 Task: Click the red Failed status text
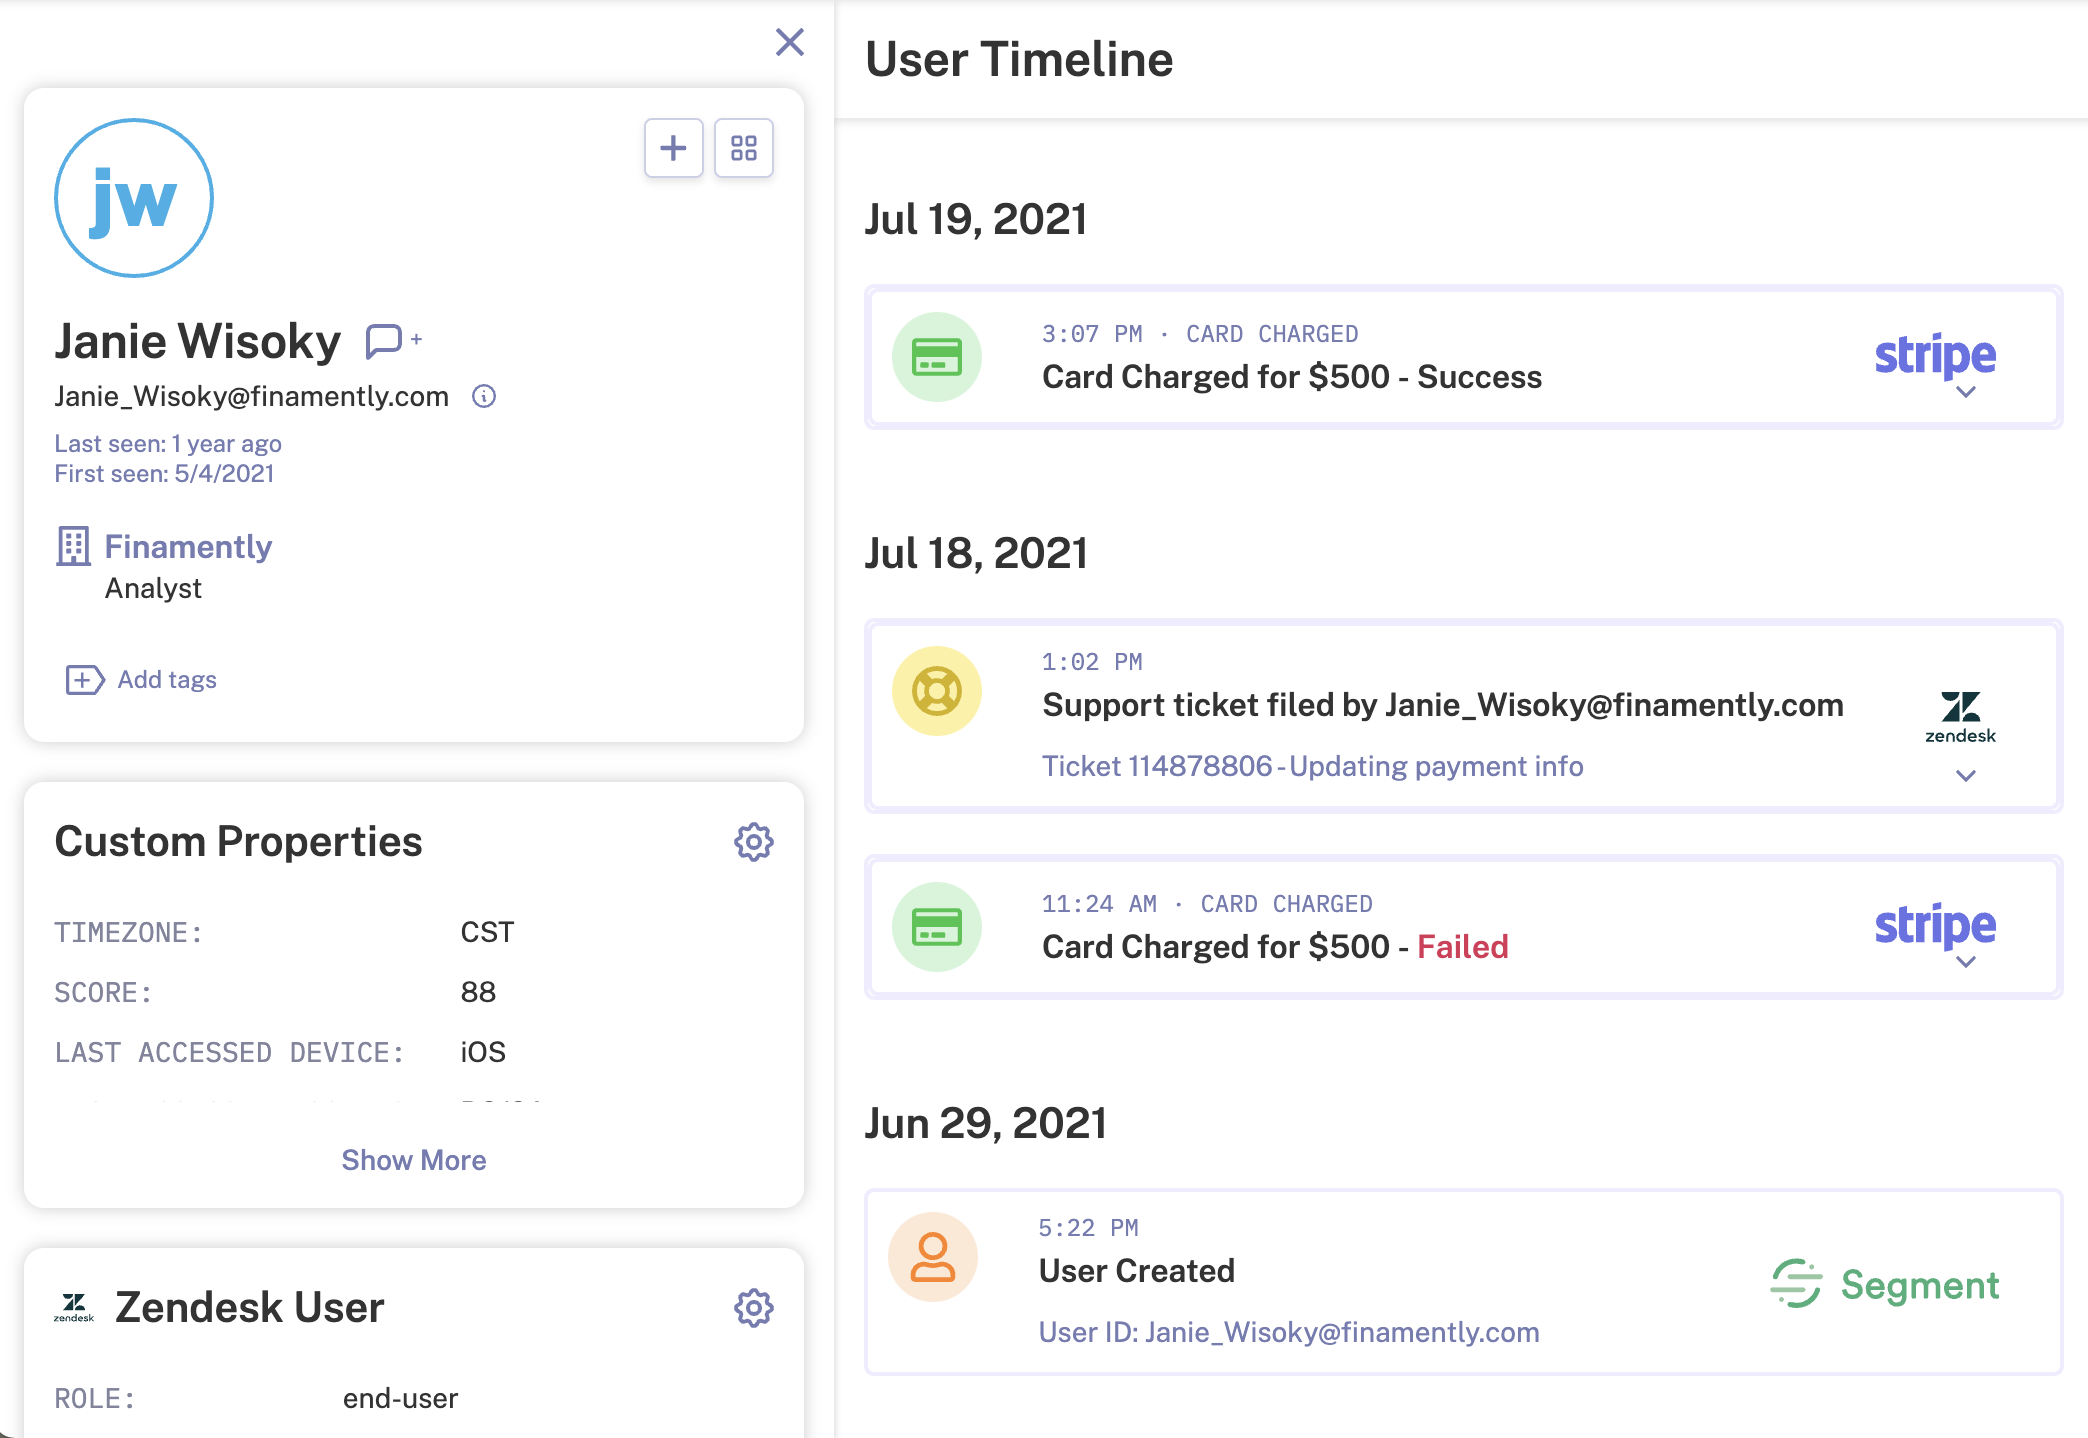pyautogui.click(x=1462, y=947)
